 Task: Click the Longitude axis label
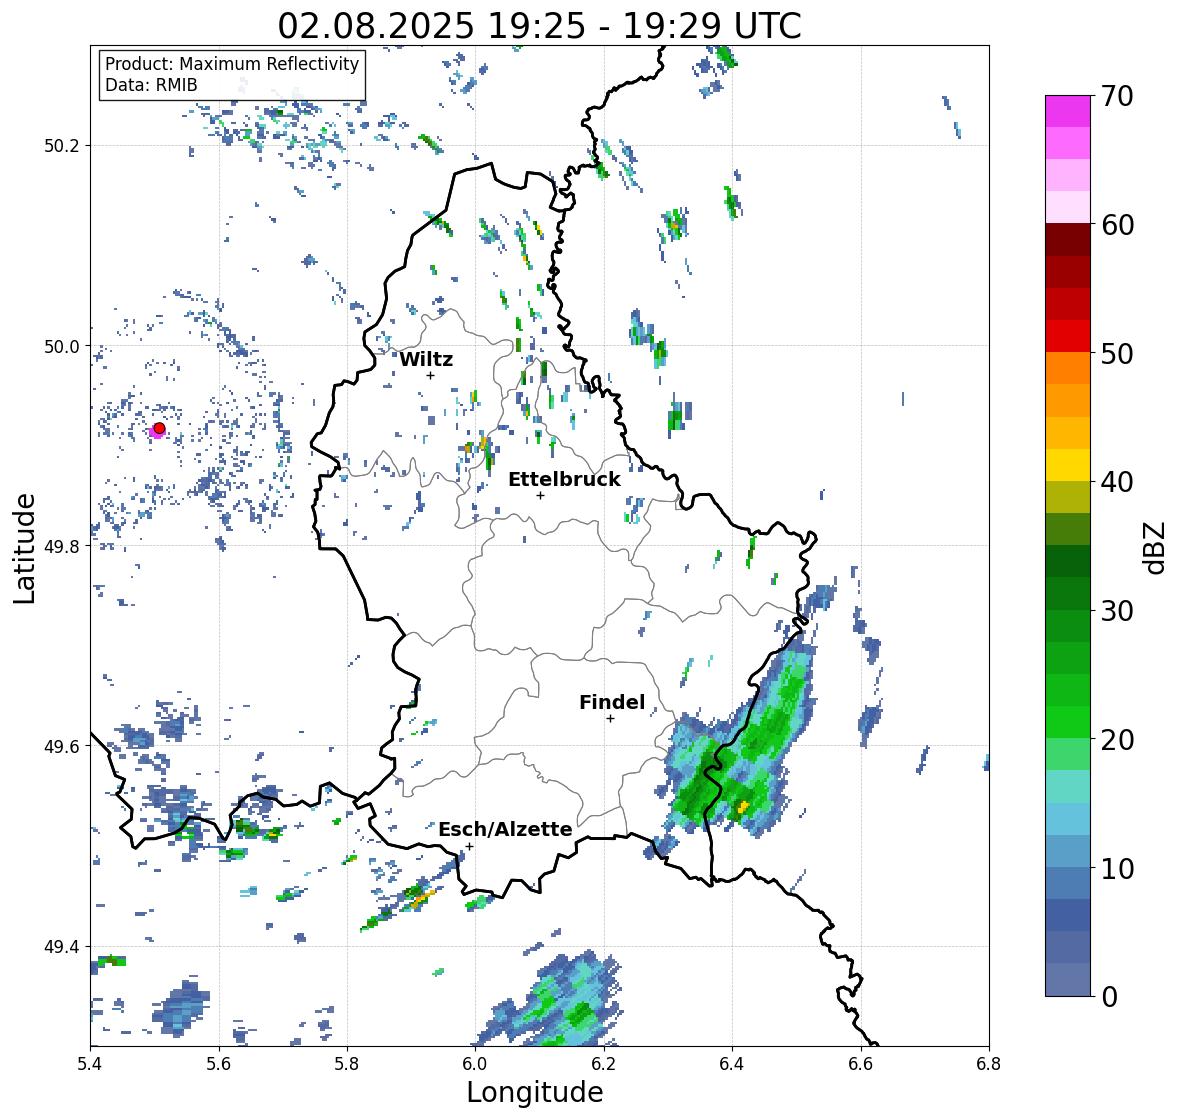(535, 1092)
